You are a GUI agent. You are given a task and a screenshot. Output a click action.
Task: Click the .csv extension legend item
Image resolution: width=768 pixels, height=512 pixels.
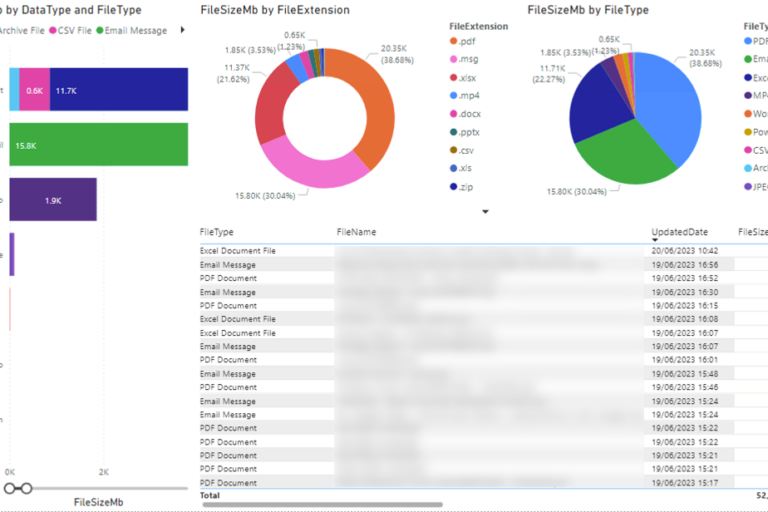point(467,151)
